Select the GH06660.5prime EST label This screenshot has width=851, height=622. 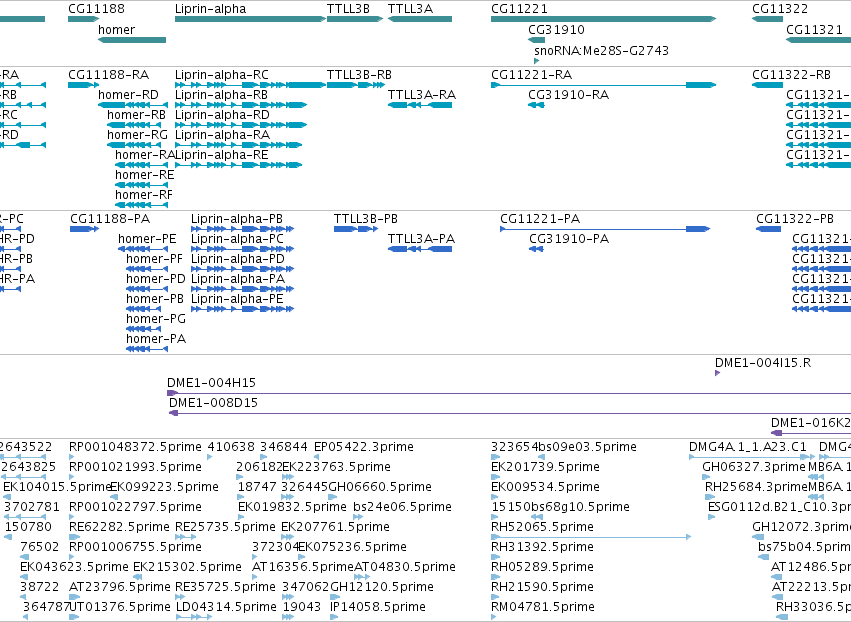380,487
